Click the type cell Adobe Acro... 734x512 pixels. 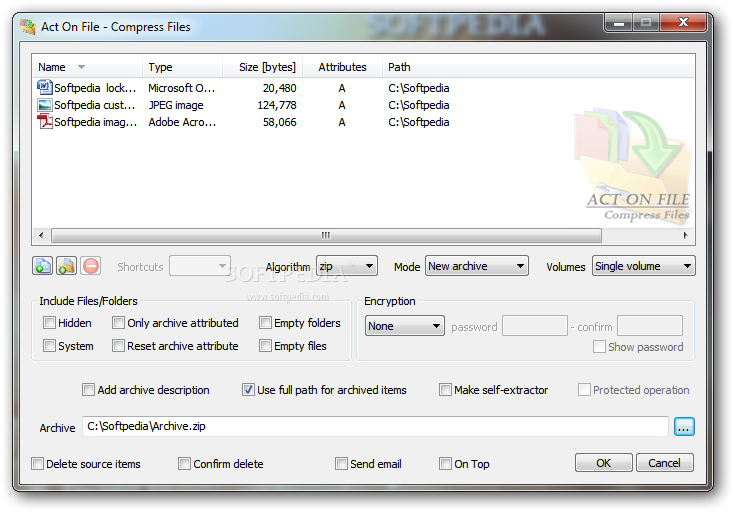coord(182,122)
